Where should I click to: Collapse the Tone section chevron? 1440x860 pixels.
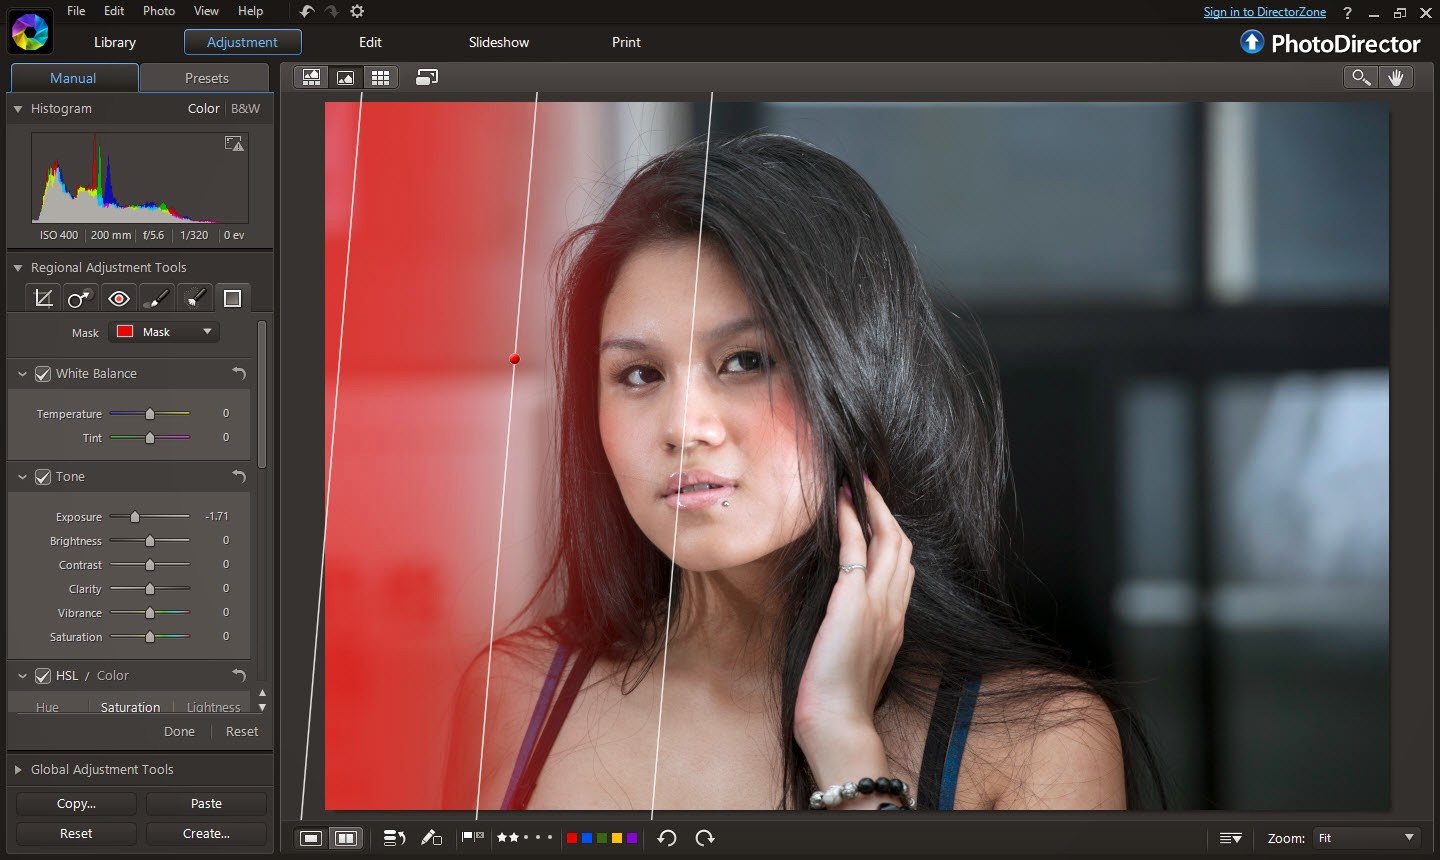click(22, 476)
